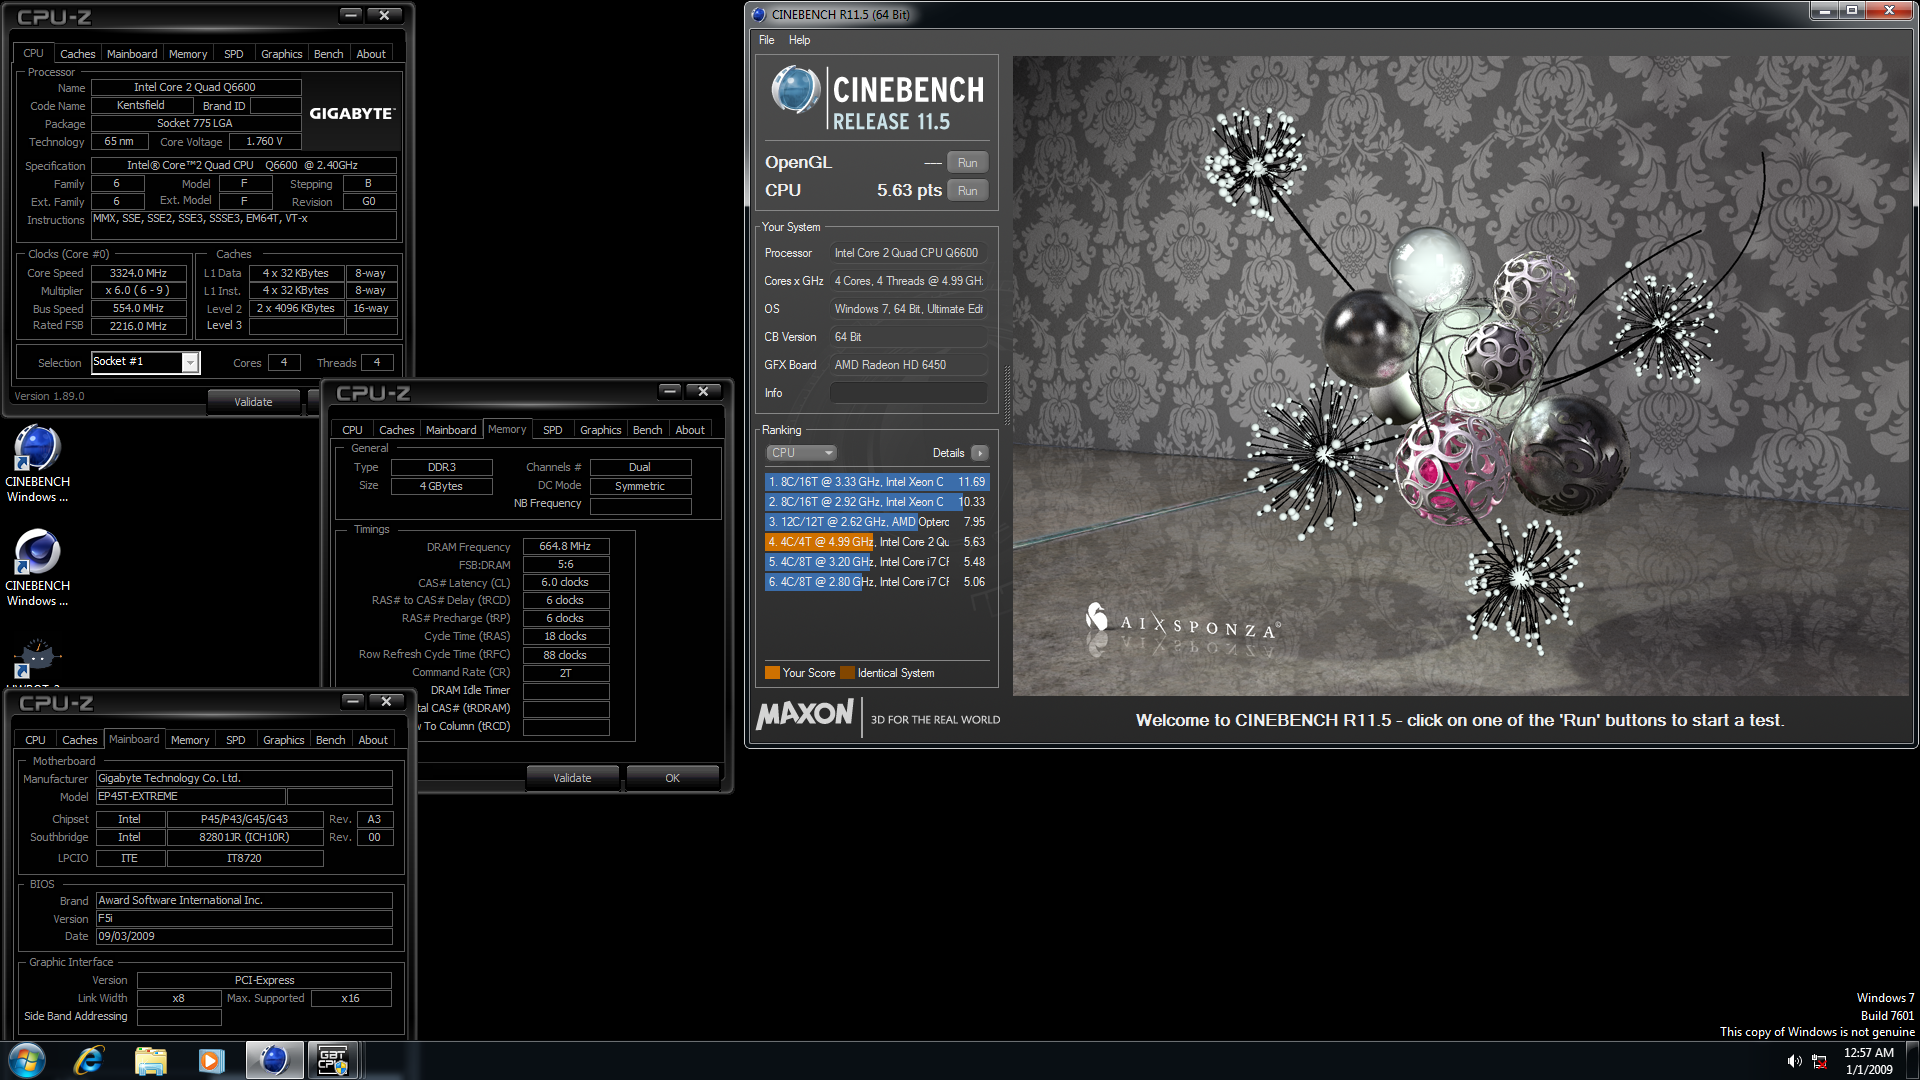Switch to Memory tab in top CPU-Z window
Viewport: 1920px width, 1080px height.
(x=188, y=54)
